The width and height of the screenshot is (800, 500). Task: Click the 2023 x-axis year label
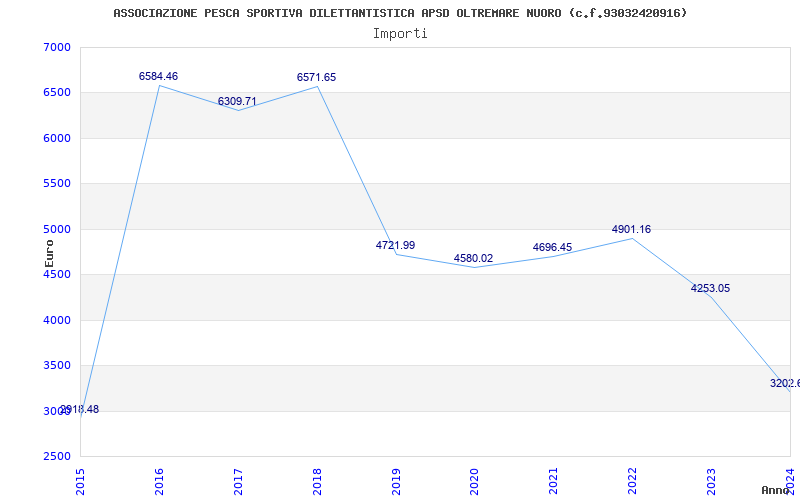coord(711,481)
